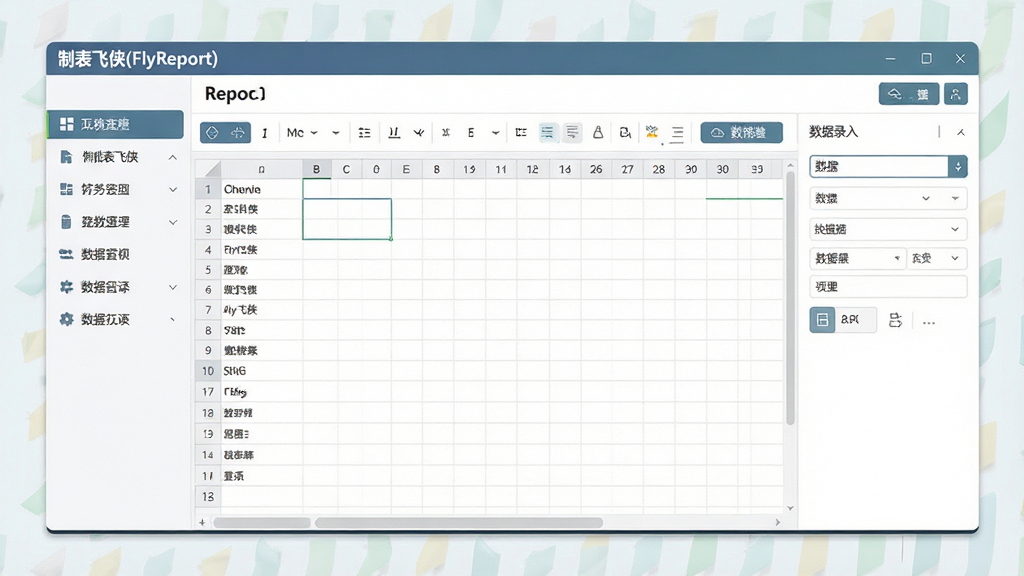Click the user profile icon at top right
The height and width of the screenshot is (576, 1024).
[955, 94]
